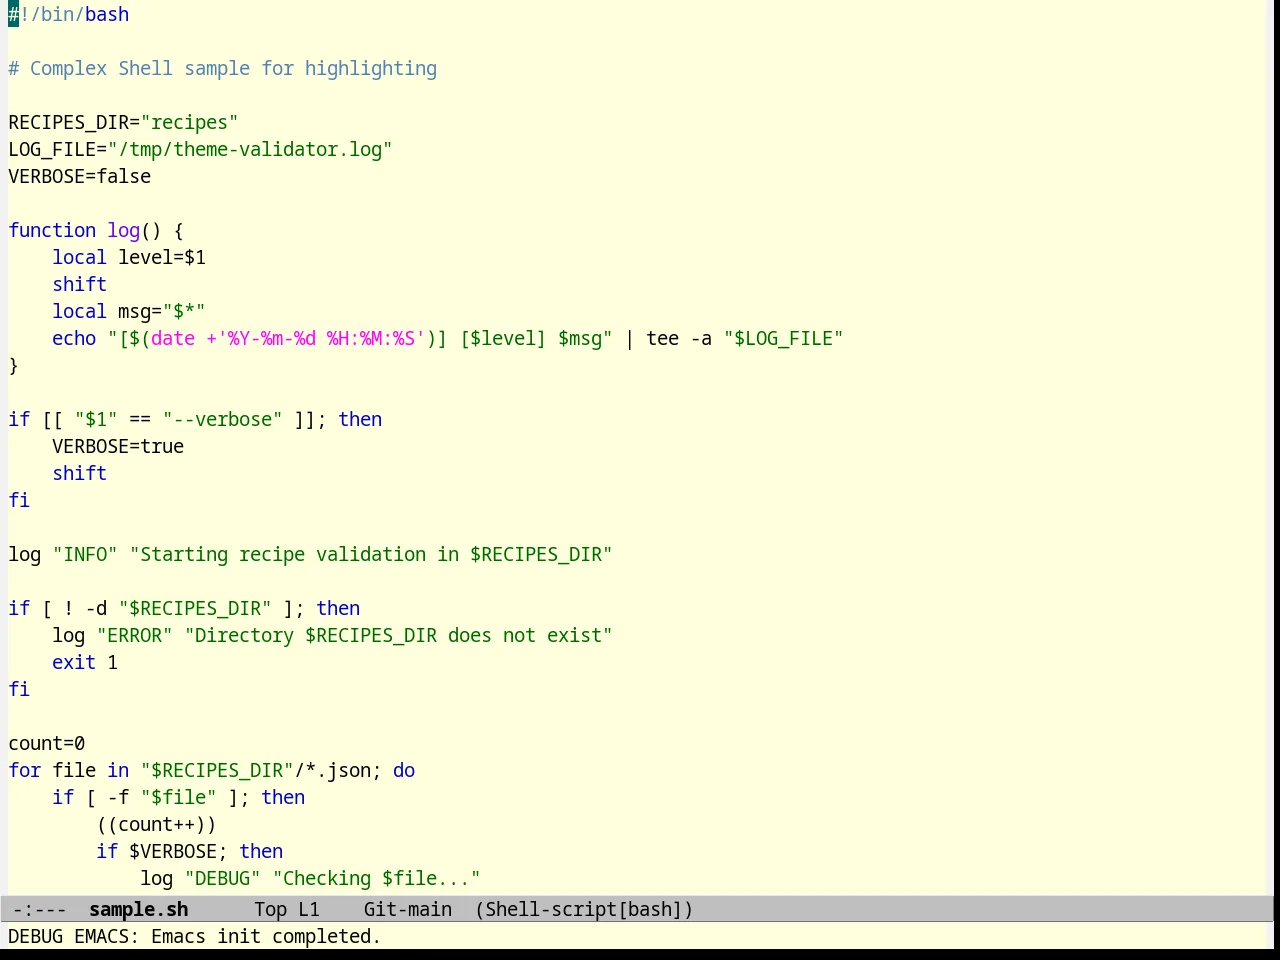Click the date format string '%Y-%m-%d %H:%M:%S'
Screen dimensions: 1280x960
[x=321, y=338]
